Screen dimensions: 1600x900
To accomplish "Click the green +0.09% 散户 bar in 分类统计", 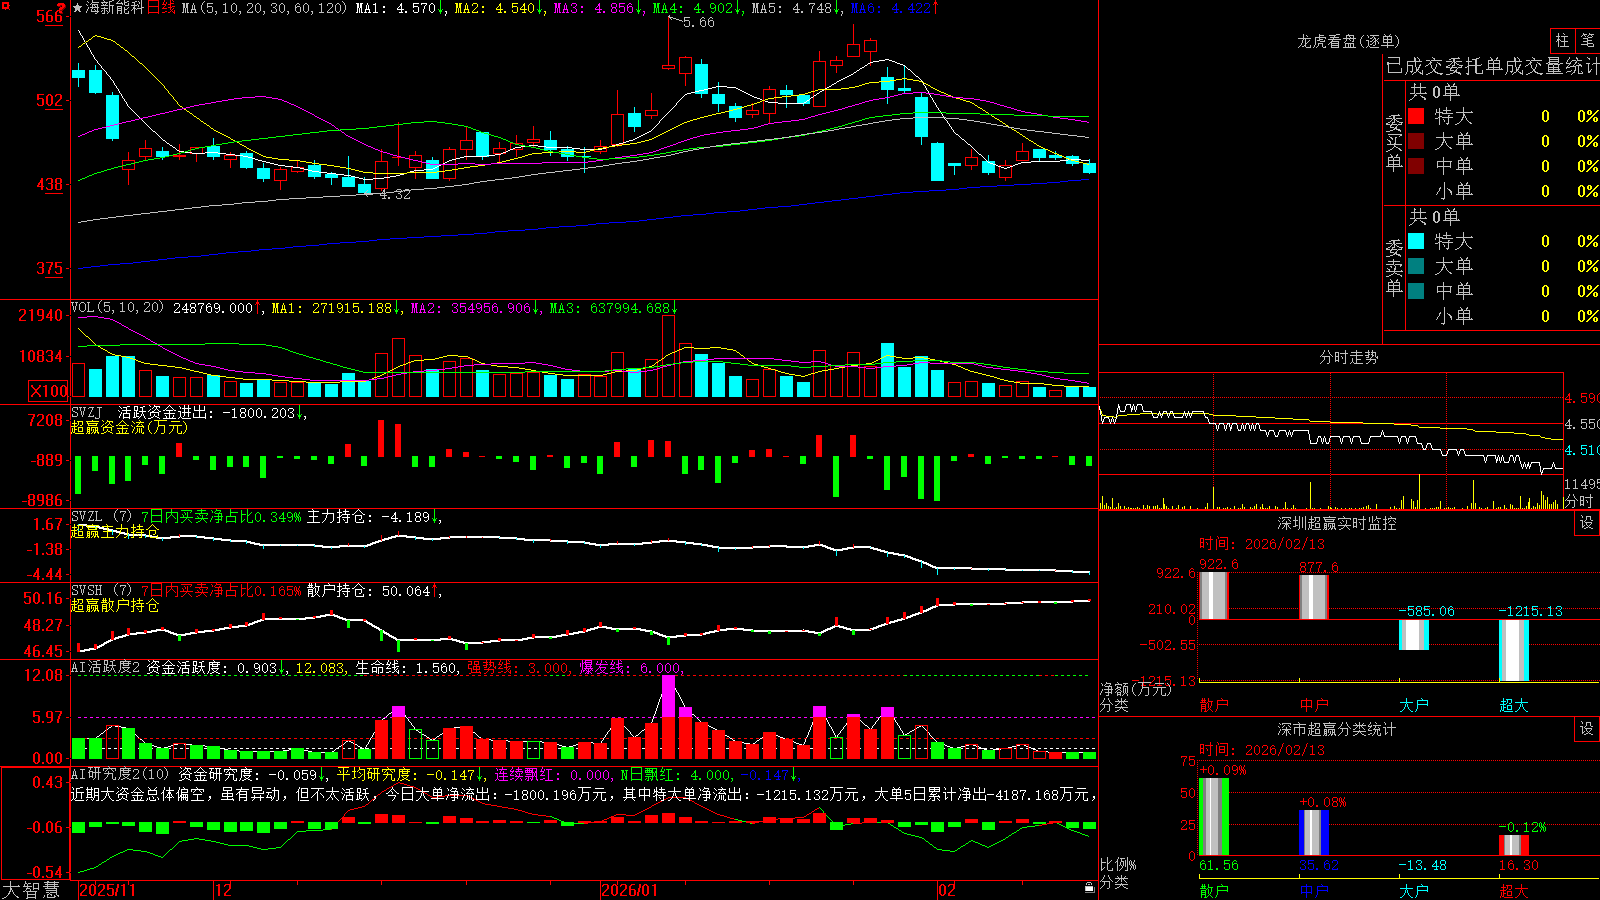I will point(1214,816).
